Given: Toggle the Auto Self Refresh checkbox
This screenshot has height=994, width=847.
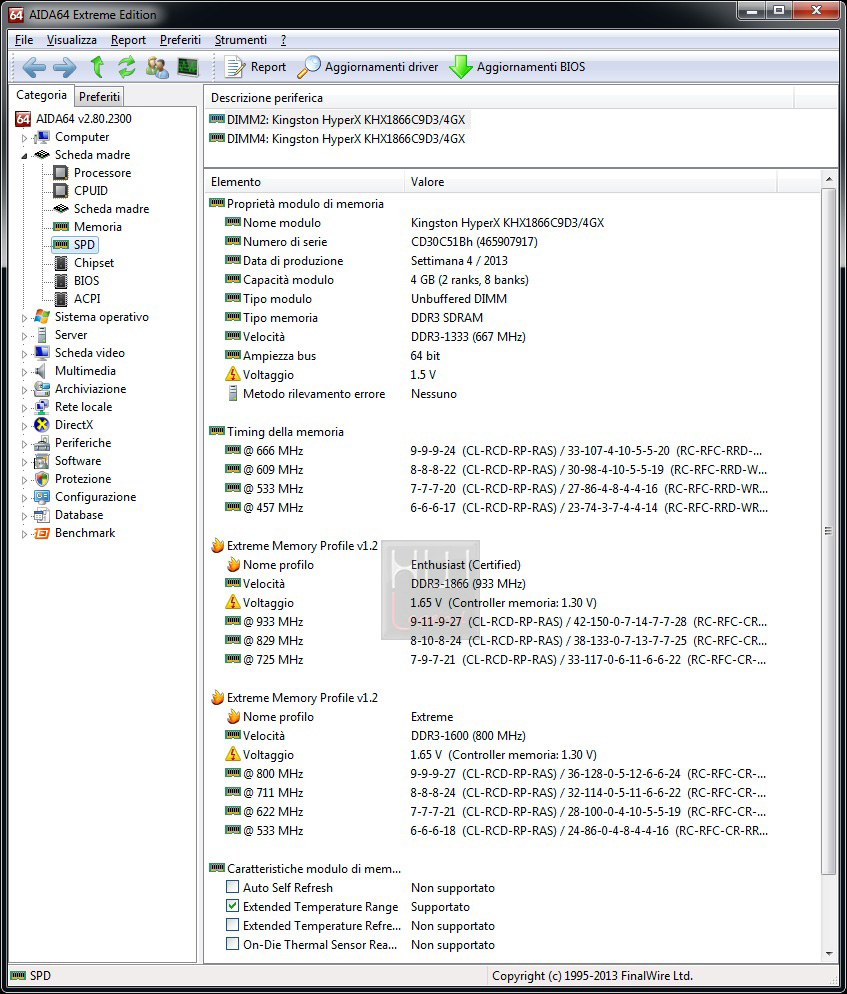Looking at the screenshot, I should pos(233,887).
